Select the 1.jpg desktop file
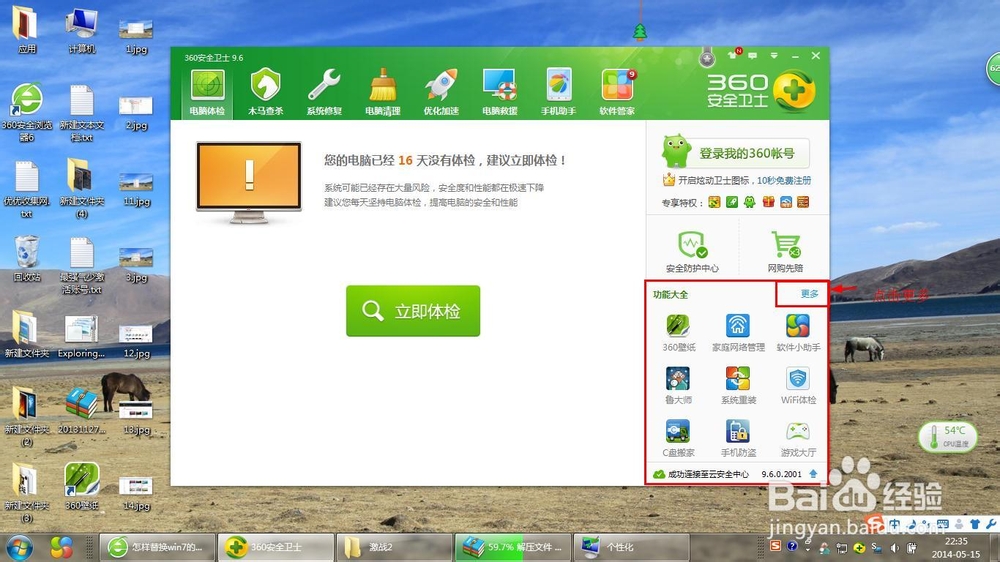1000x562 pixels. click(136, 36)
